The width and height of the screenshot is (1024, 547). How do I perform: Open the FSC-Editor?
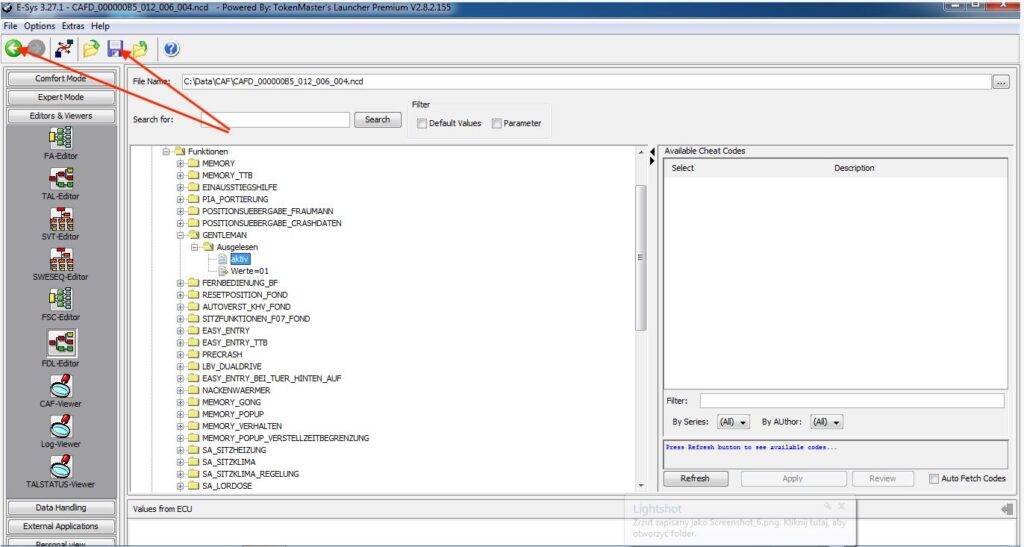[61, 299]
